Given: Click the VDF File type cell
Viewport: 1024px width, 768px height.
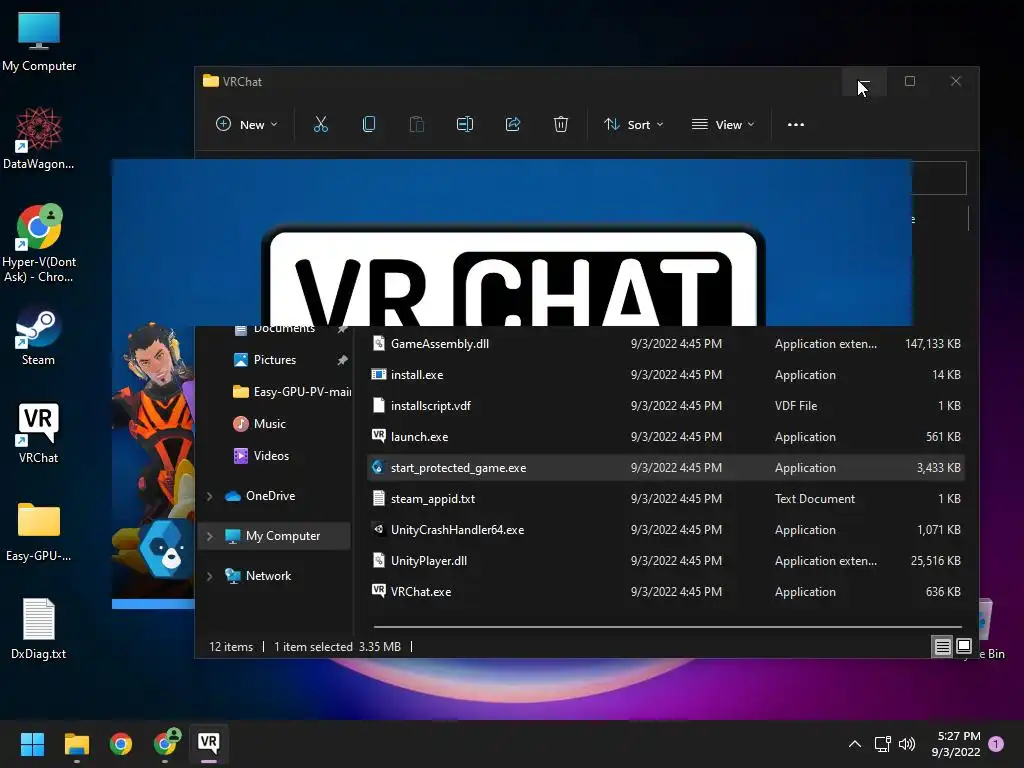Looking at the screenshot, I should coord(795,406).
